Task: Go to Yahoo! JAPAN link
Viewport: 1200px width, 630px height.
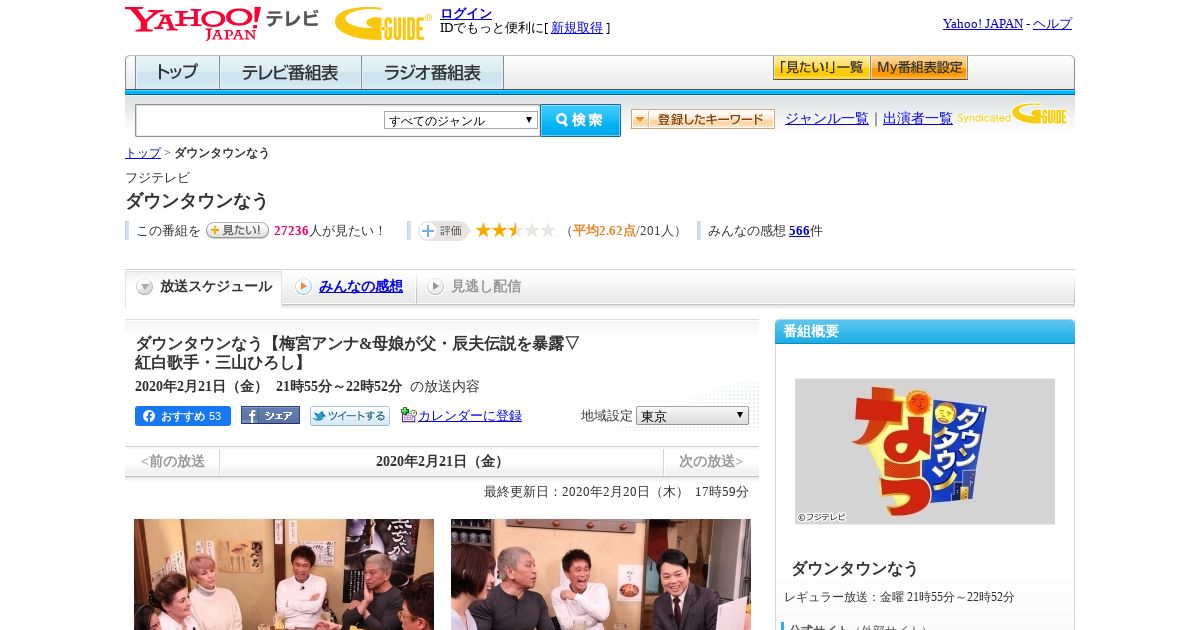Action: tap(983, 23)
